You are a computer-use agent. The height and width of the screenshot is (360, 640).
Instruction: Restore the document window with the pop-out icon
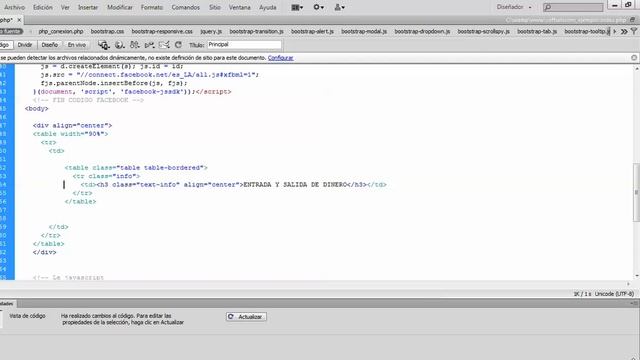pos(632,20)
